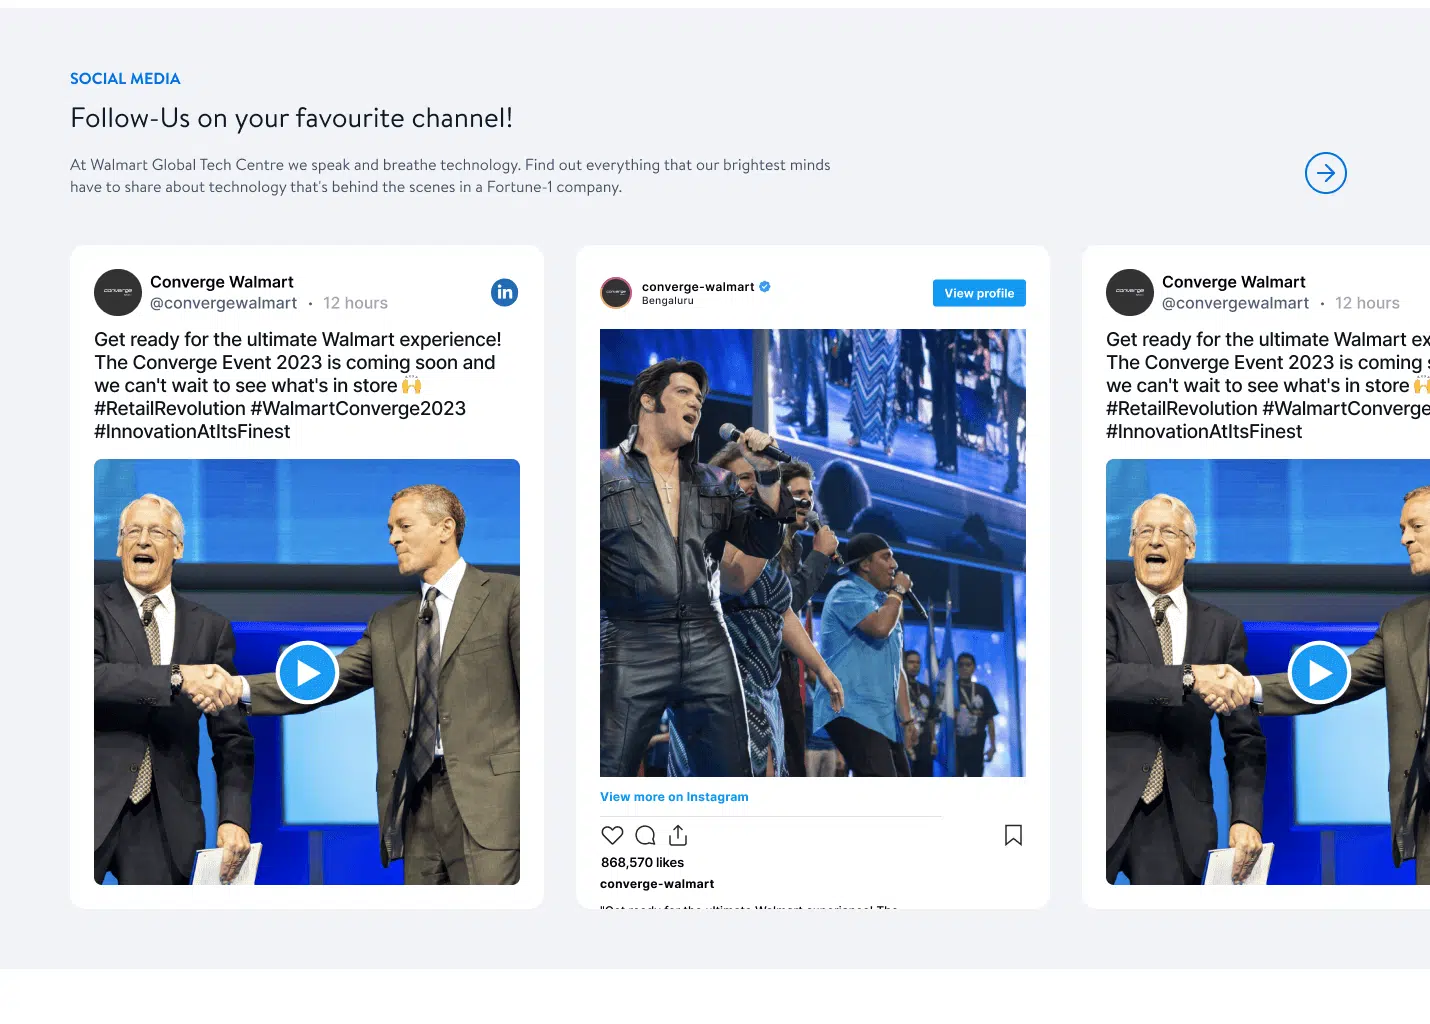Viewport: 1430px width, 1024px height.
Task: Click the 868,570 likes count
Action: coord(642,862)
